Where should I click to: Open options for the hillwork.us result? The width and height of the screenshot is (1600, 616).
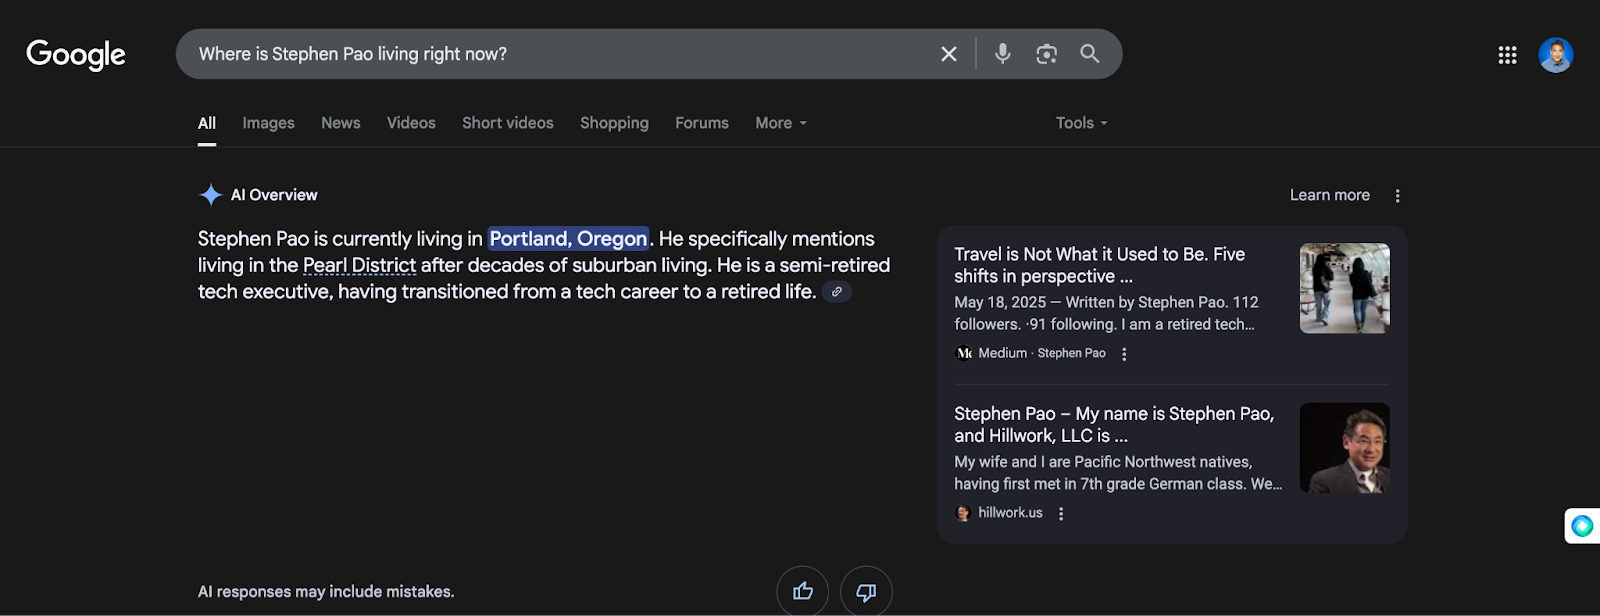click(x=1061, y=514)
